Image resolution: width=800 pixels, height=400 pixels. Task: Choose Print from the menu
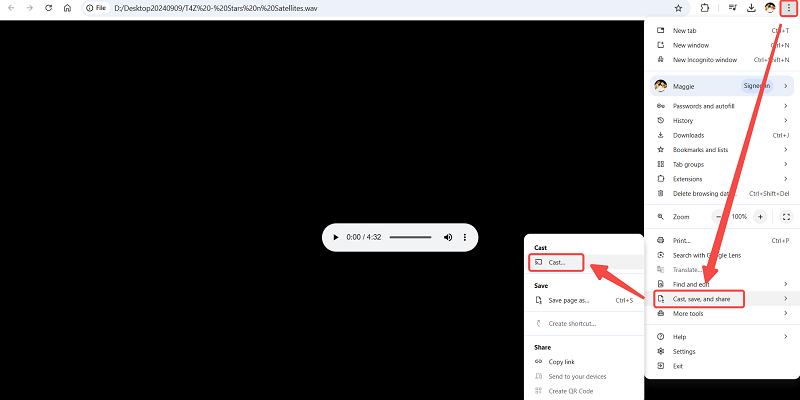click(x=722, y=240)
